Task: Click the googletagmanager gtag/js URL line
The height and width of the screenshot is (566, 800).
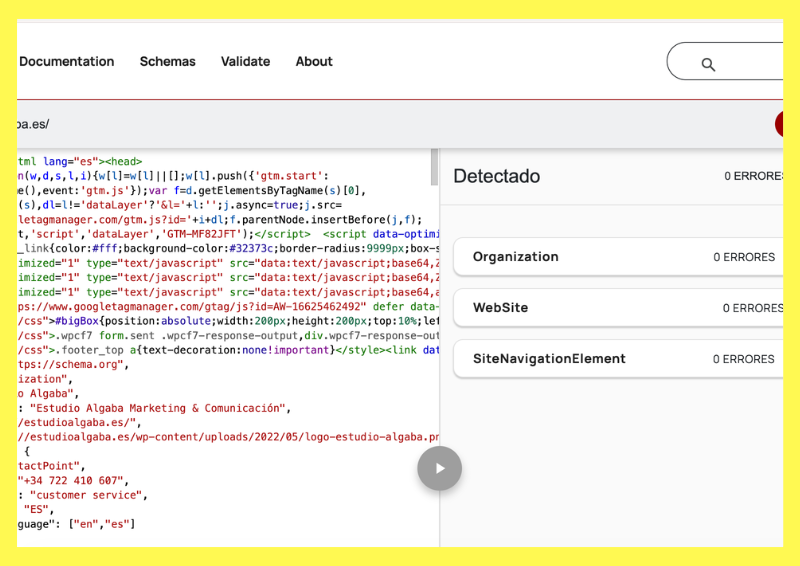Action: pos(228,307)
